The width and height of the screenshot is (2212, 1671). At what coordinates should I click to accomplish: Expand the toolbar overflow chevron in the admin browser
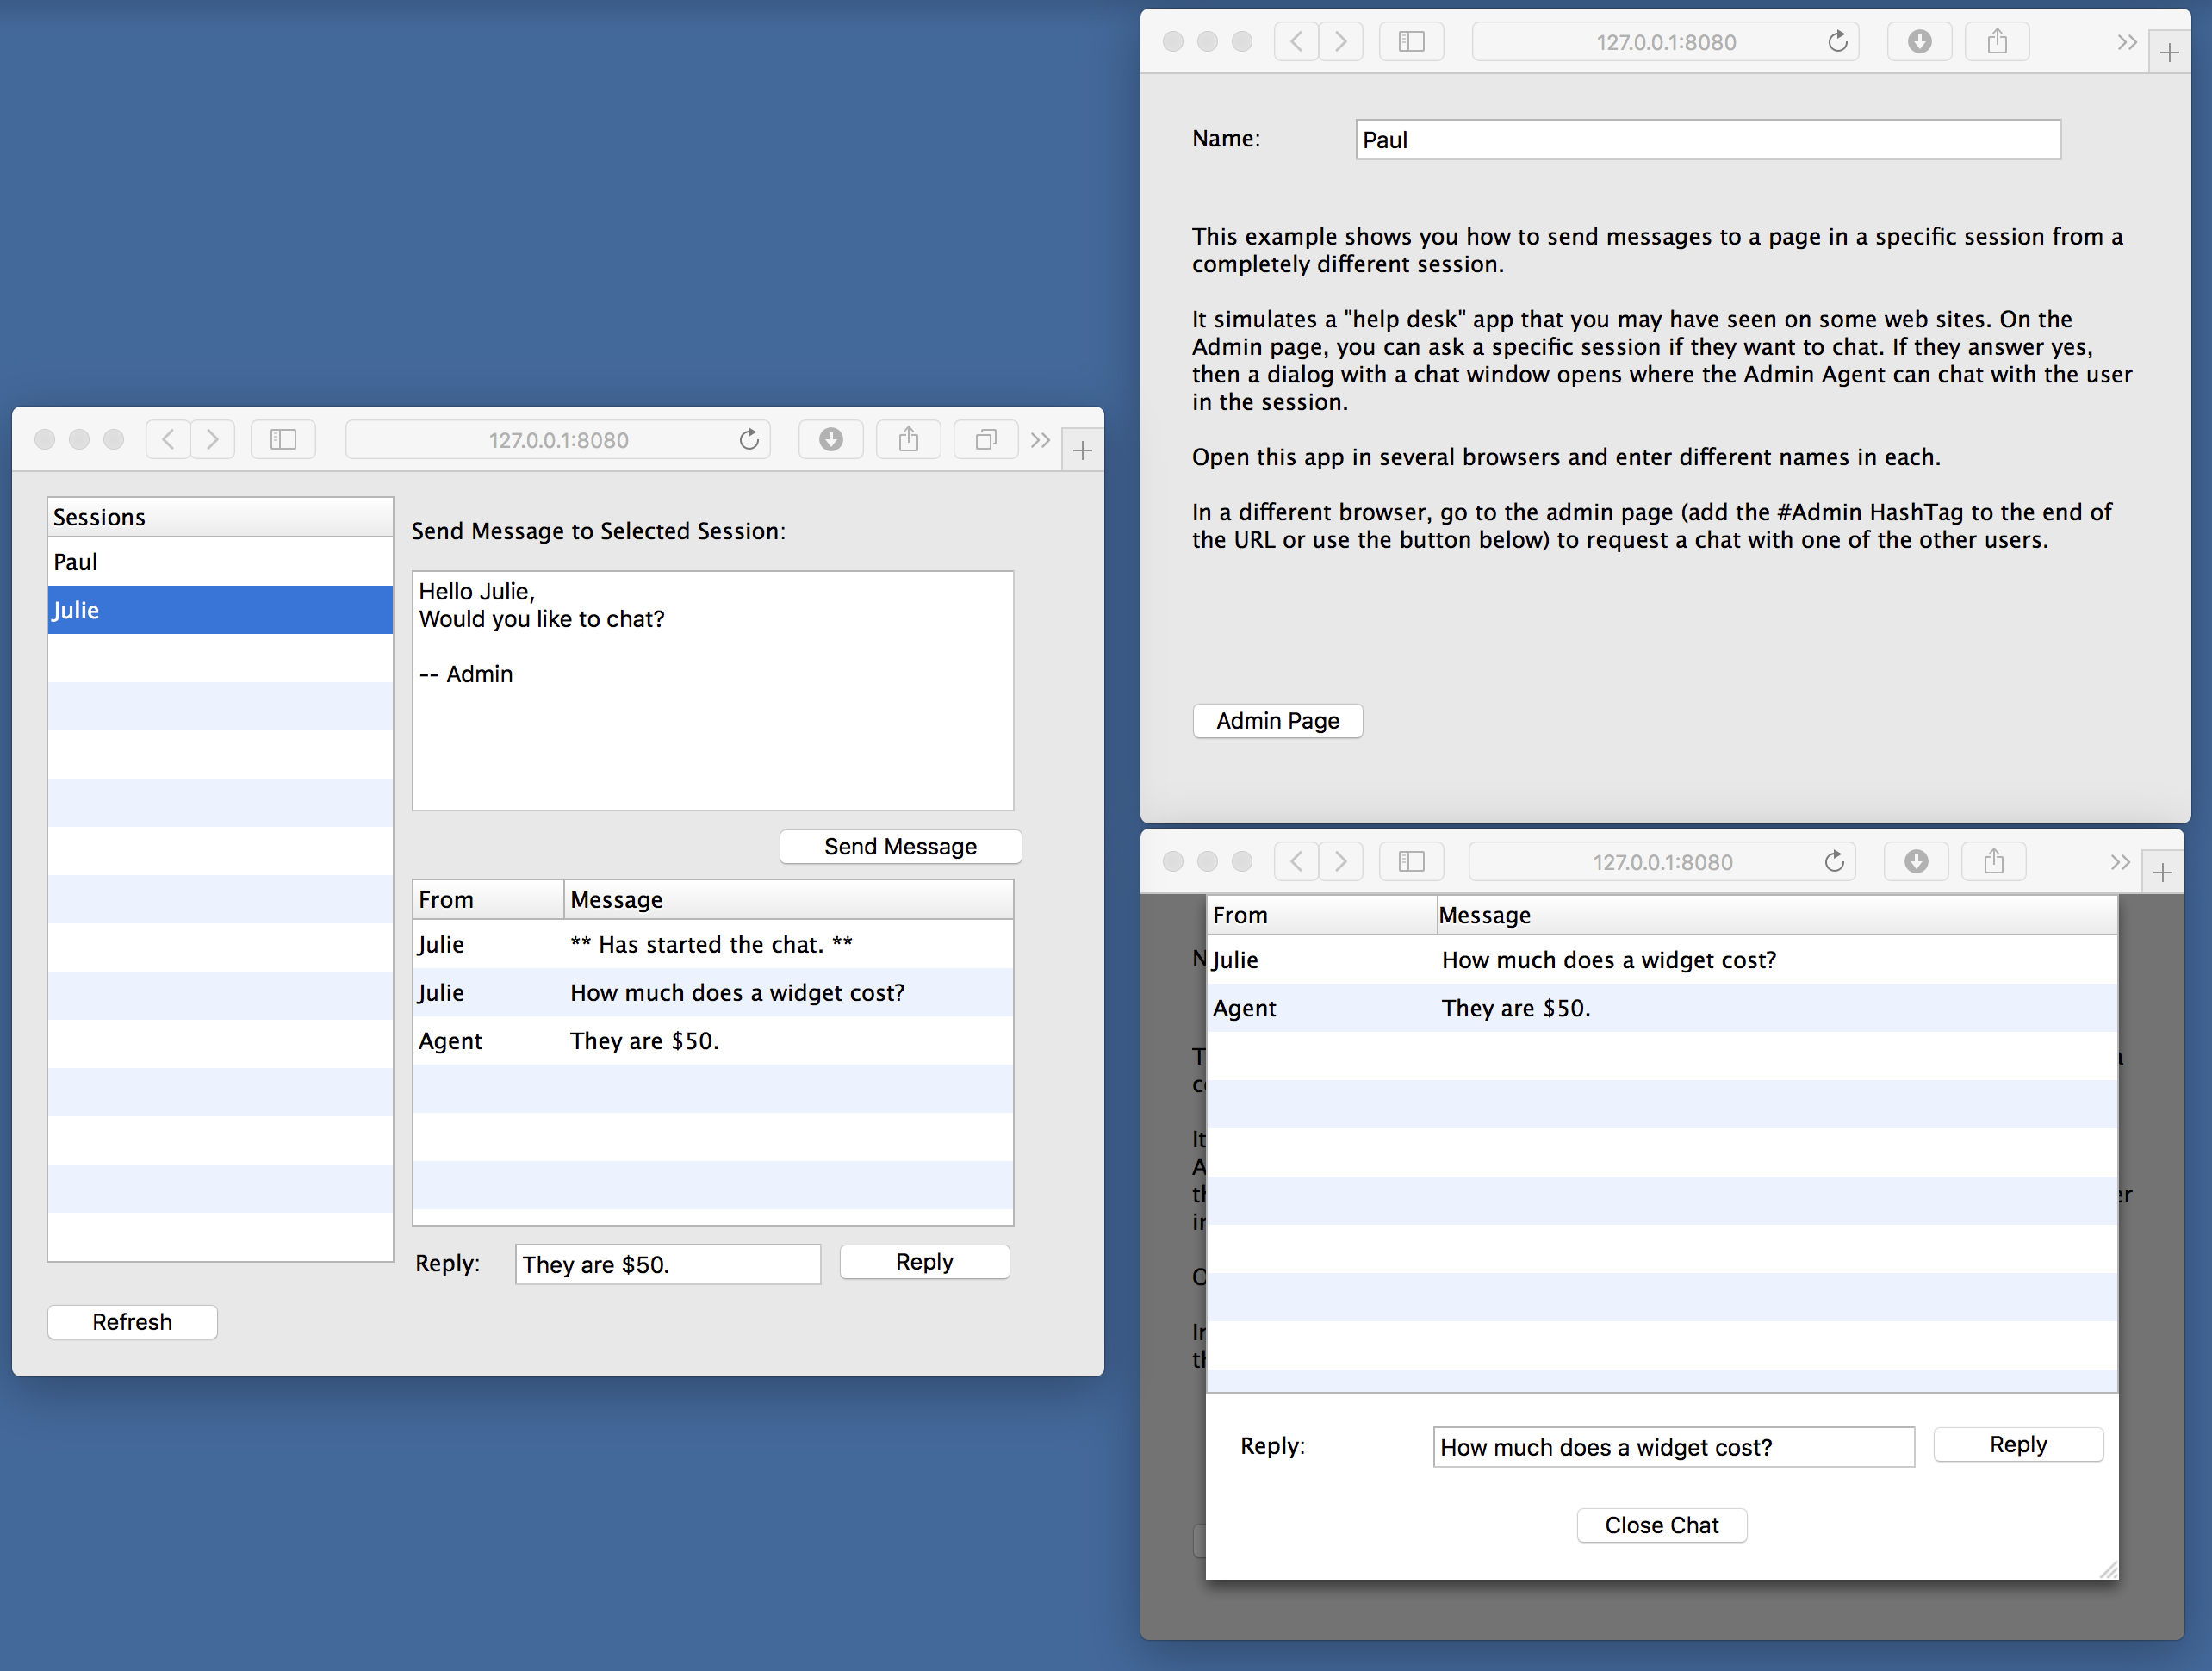(x=2126, y=41)
